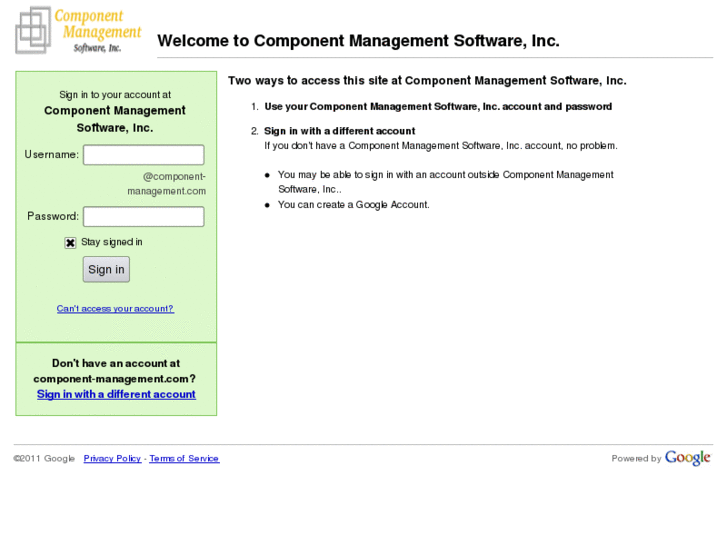Open the Terms of Service link
The width and height of the screenshot is (727, 545).
(x=184, y=458)
